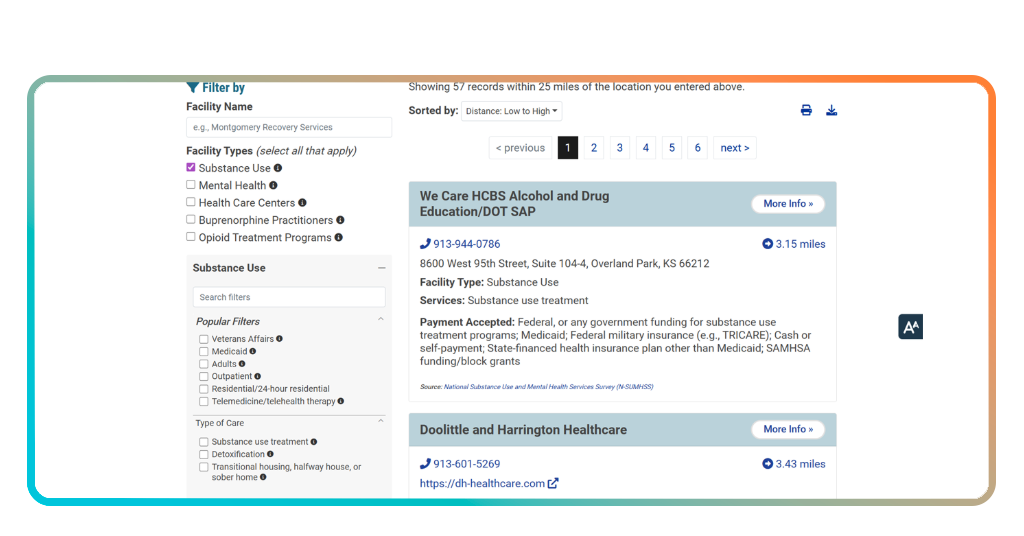1024x536 pixels.
Task: Click info icon next to Buprenorphine Practitioners
Action: click(x=340, y=220)
